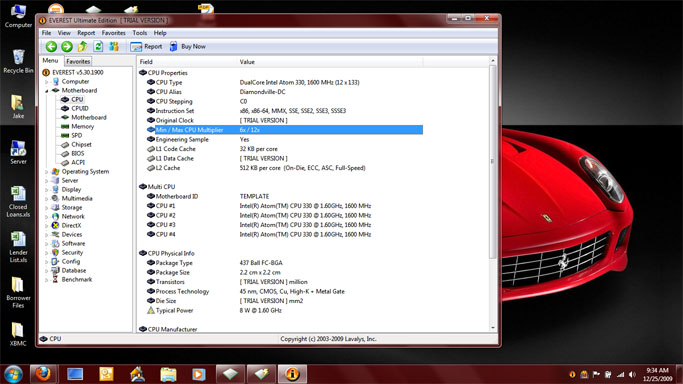Select the CPU Type row

(284, 82)
